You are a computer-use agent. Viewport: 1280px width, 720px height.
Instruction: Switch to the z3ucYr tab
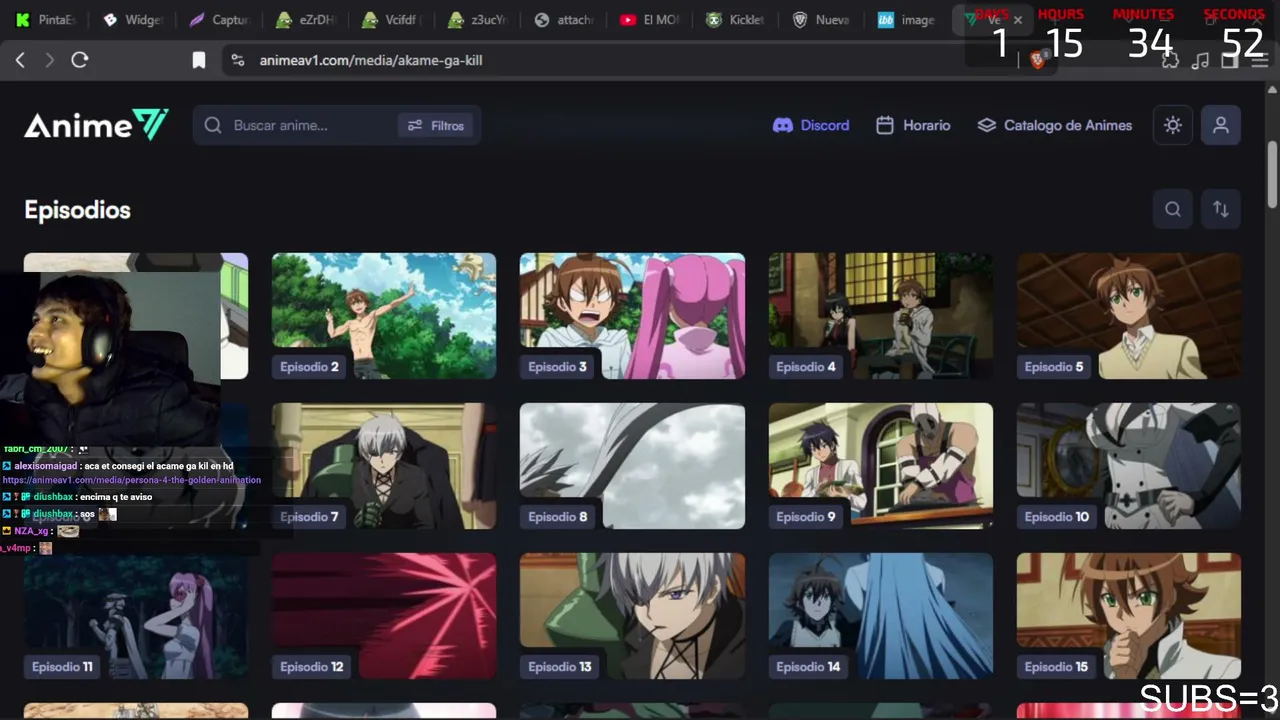click(x=479, y=19)
